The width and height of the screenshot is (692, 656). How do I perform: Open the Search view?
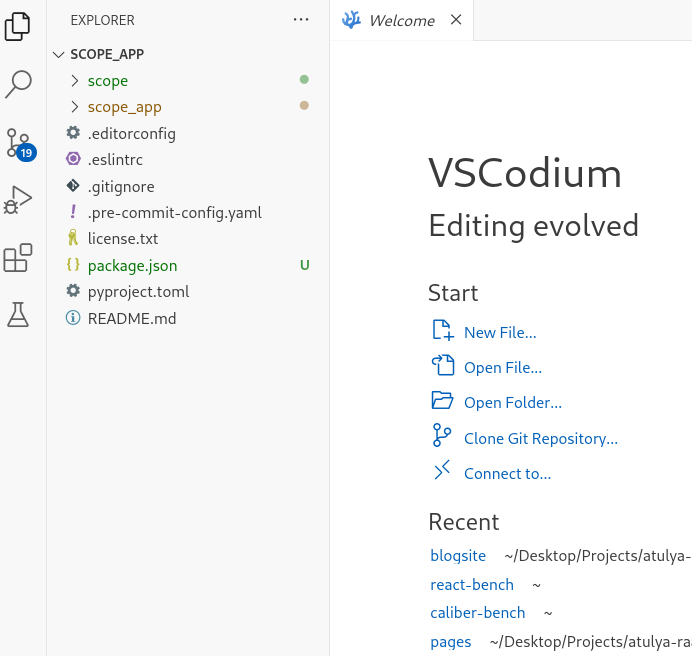[18, 84]
